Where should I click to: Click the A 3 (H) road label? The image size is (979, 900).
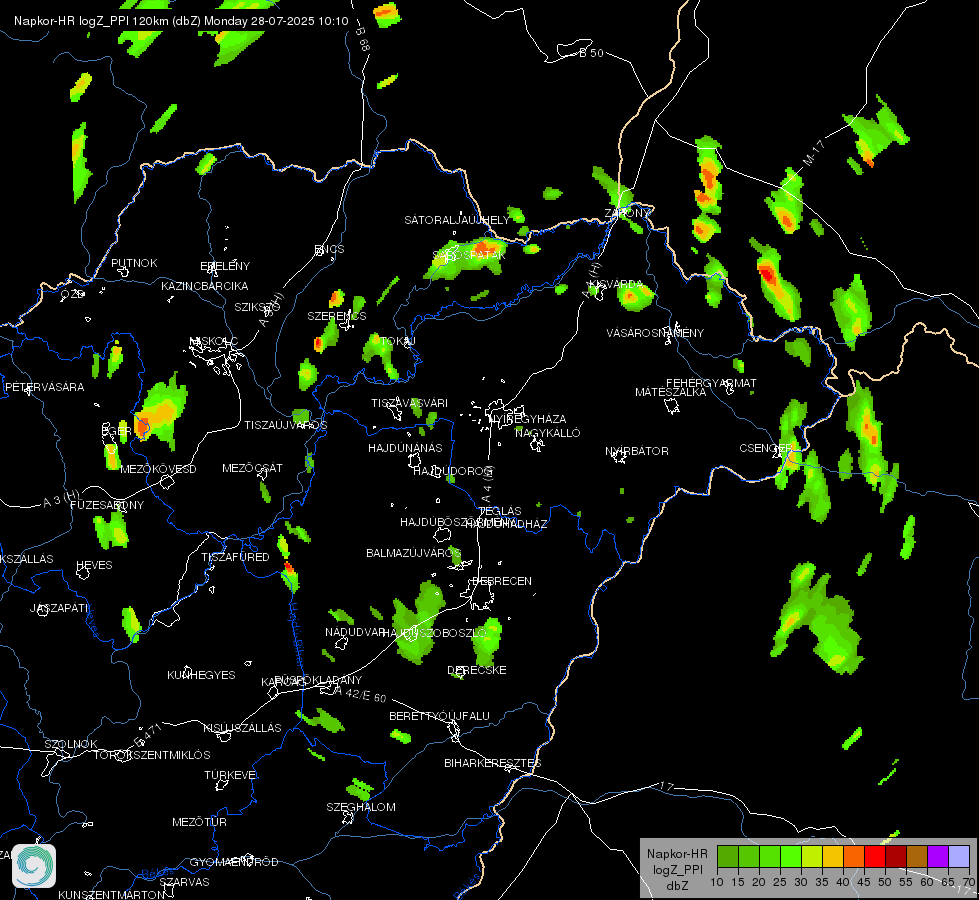click(62, 498)
